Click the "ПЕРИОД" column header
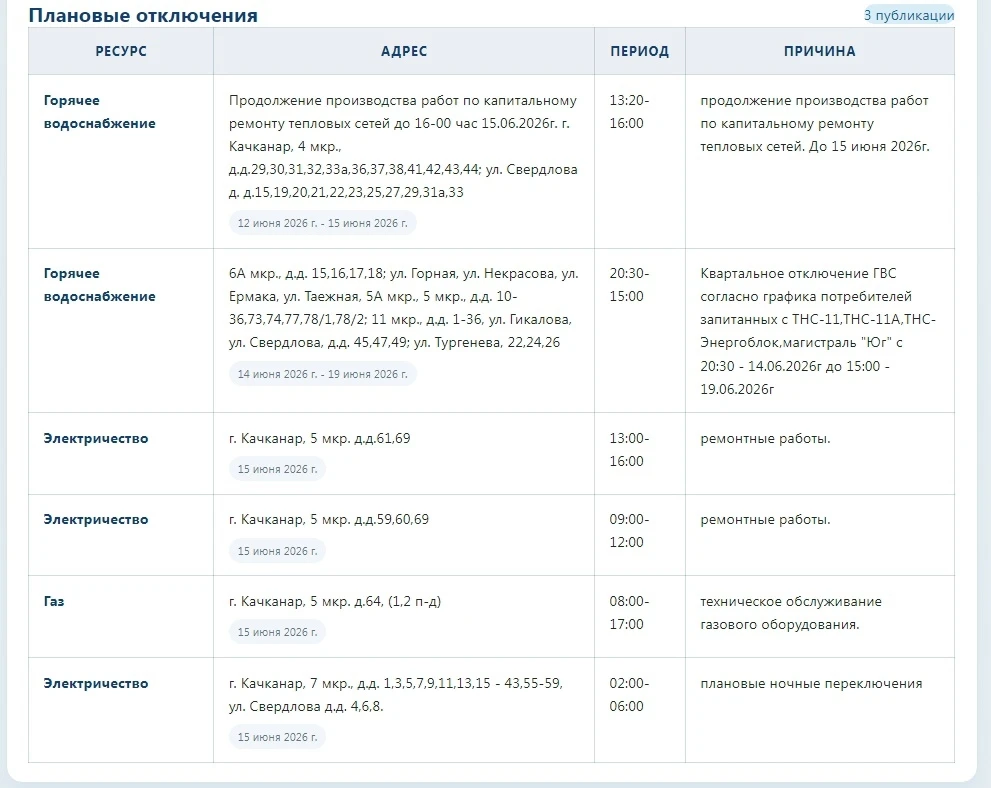This screenshot has width=991, height=788. click(640, 51)
